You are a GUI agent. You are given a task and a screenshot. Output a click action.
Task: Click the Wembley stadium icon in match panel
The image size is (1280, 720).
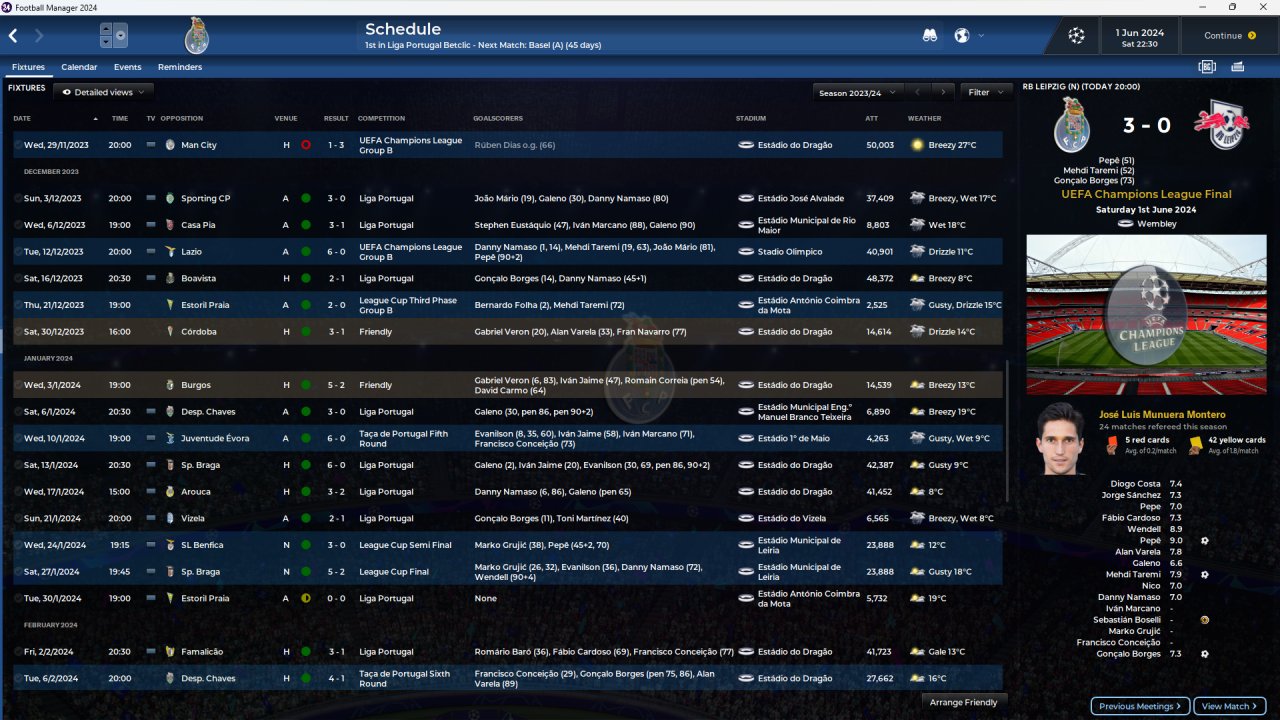[x=1125, y=224]
